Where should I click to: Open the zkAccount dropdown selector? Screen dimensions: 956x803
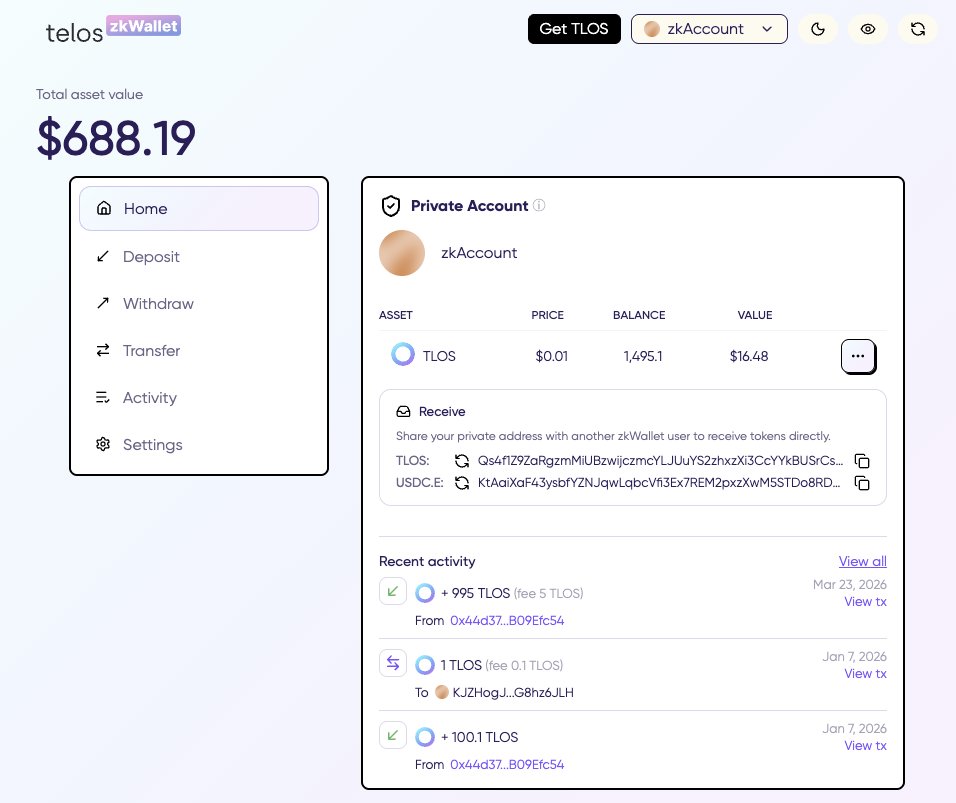pyautogui.click(x=709, y=29)
